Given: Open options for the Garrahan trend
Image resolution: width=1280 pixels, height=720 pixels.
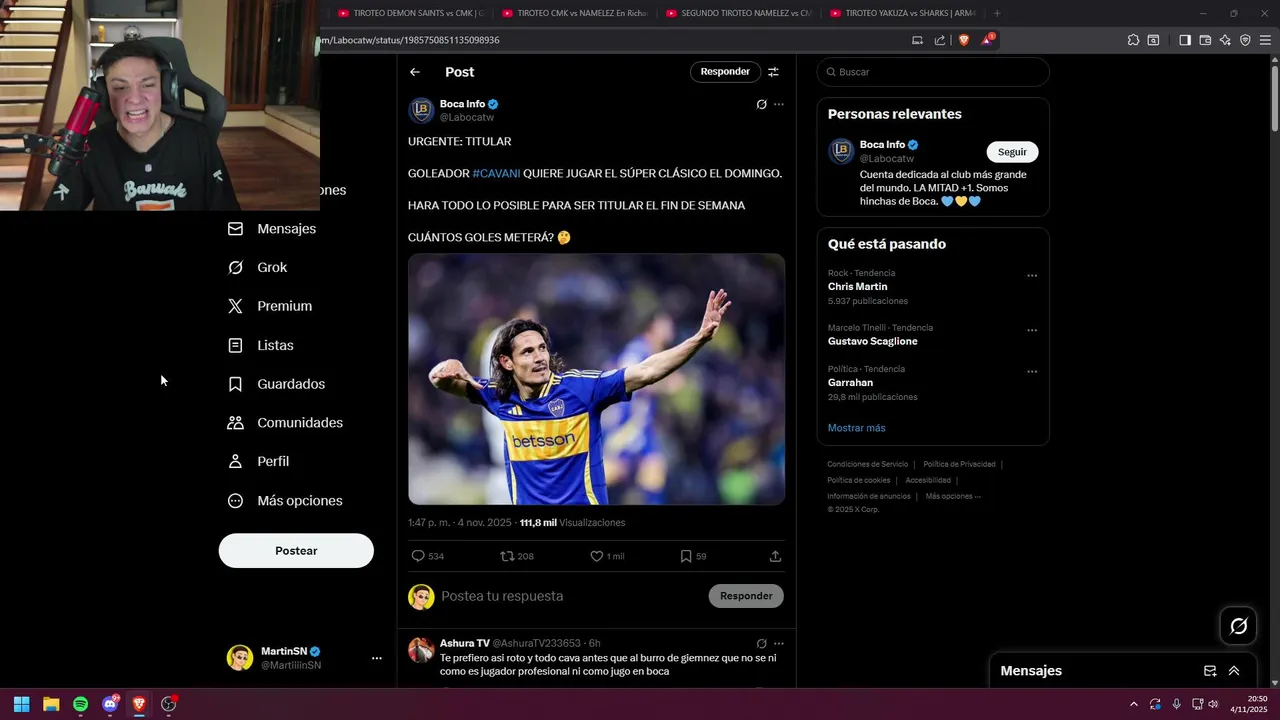Looking at the screenshot, I should (1032, 372).
